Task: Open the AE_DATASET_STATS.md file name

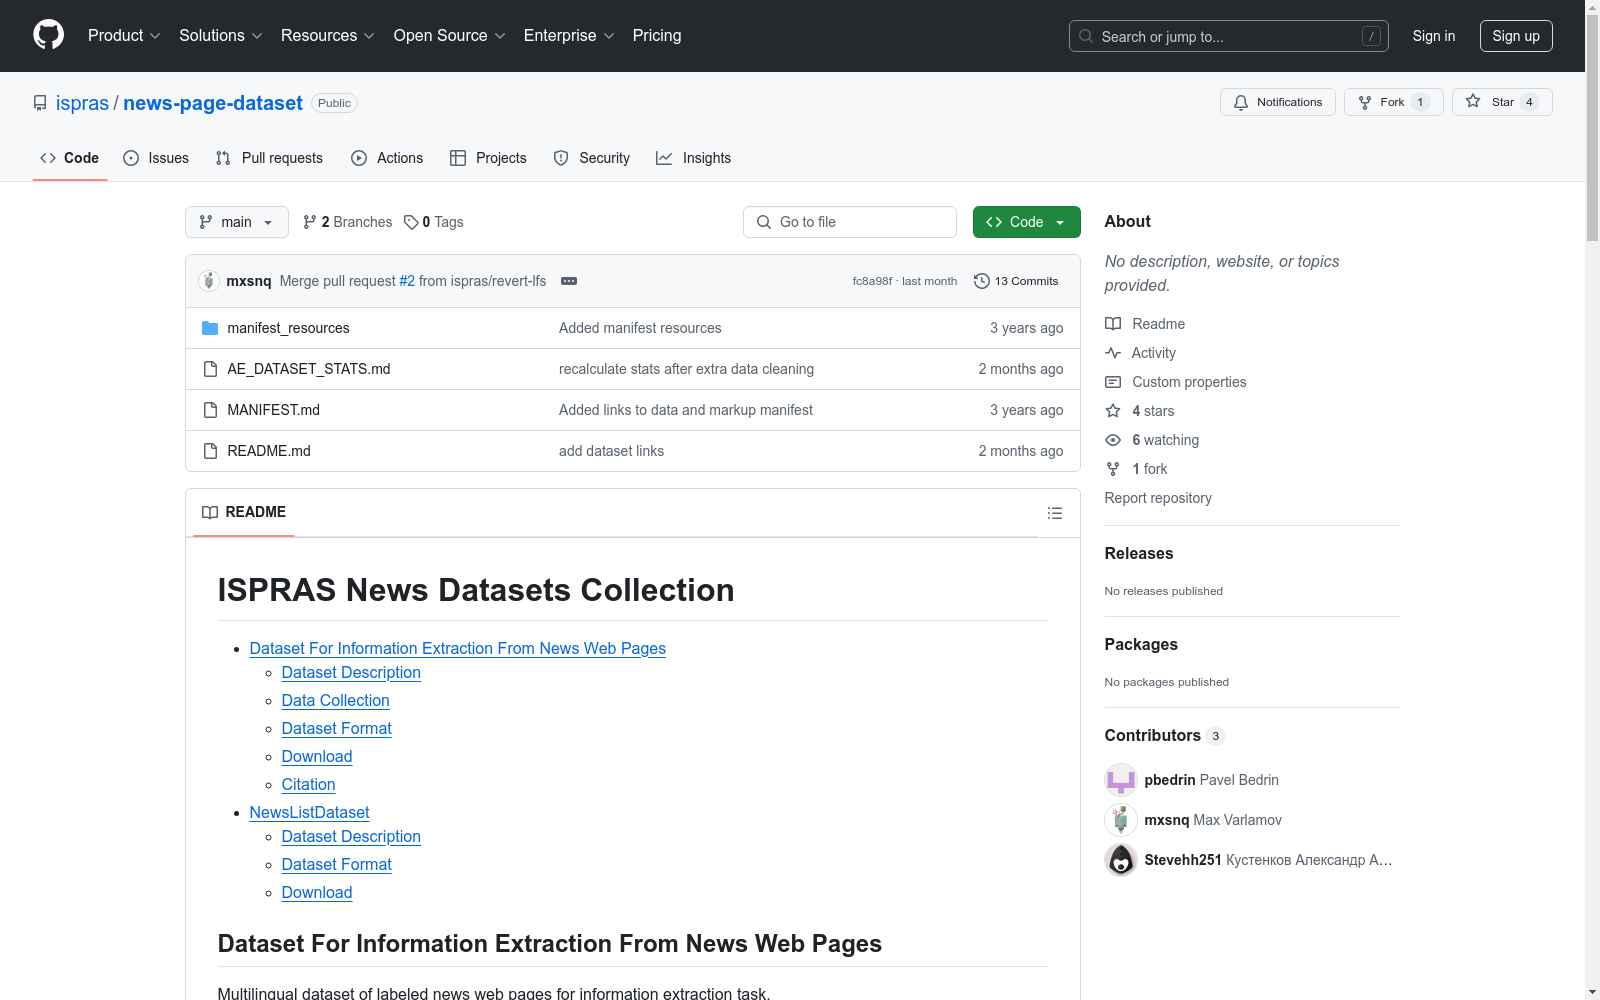Action: coord(309,369)
